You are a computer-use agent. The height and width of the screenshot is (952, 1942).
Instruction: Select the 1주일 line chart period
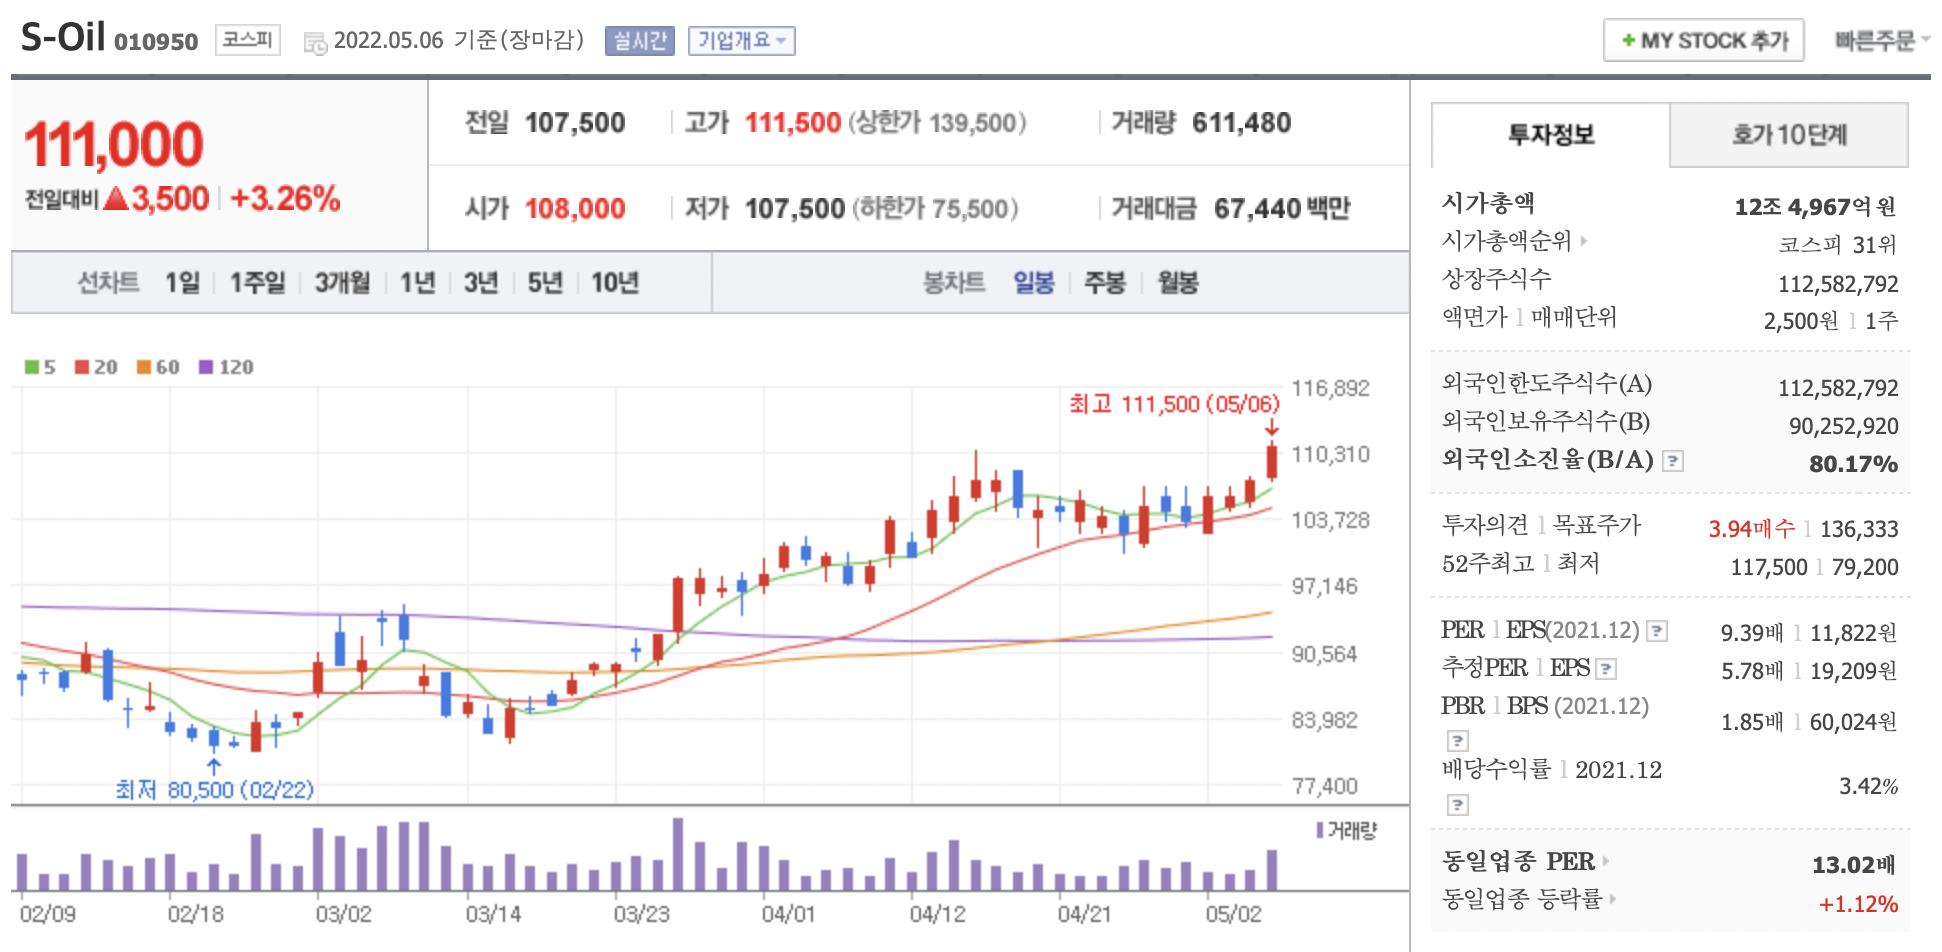(258, 283)
